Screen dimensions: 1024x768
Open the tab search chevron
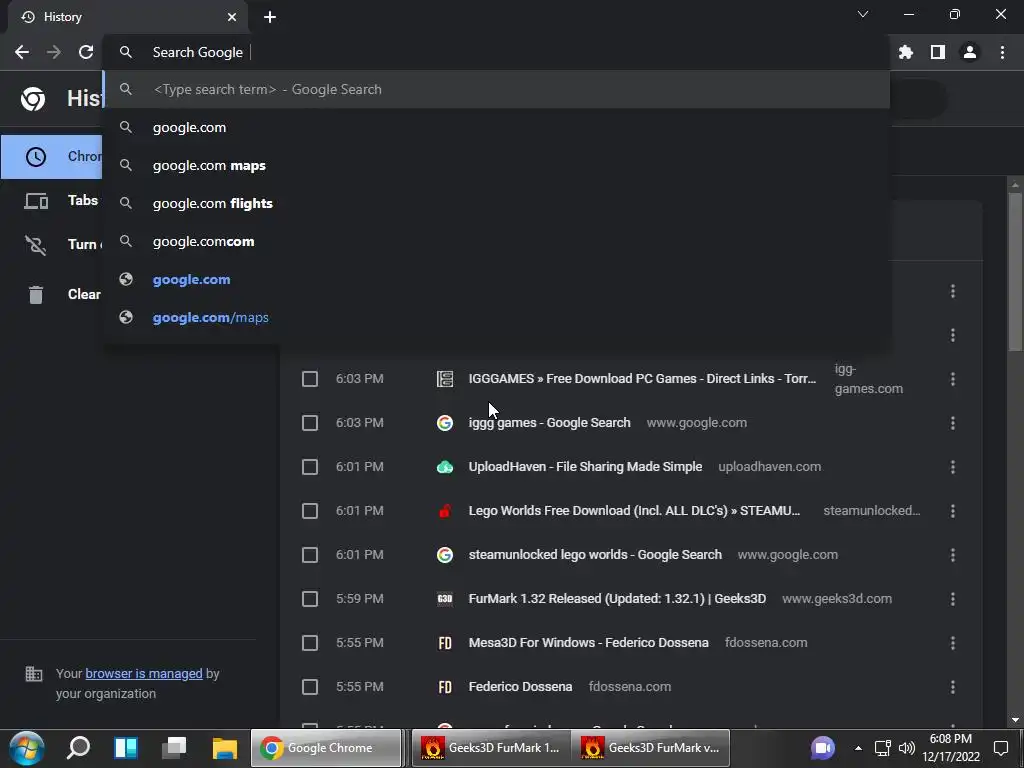(x=863, y=14)
